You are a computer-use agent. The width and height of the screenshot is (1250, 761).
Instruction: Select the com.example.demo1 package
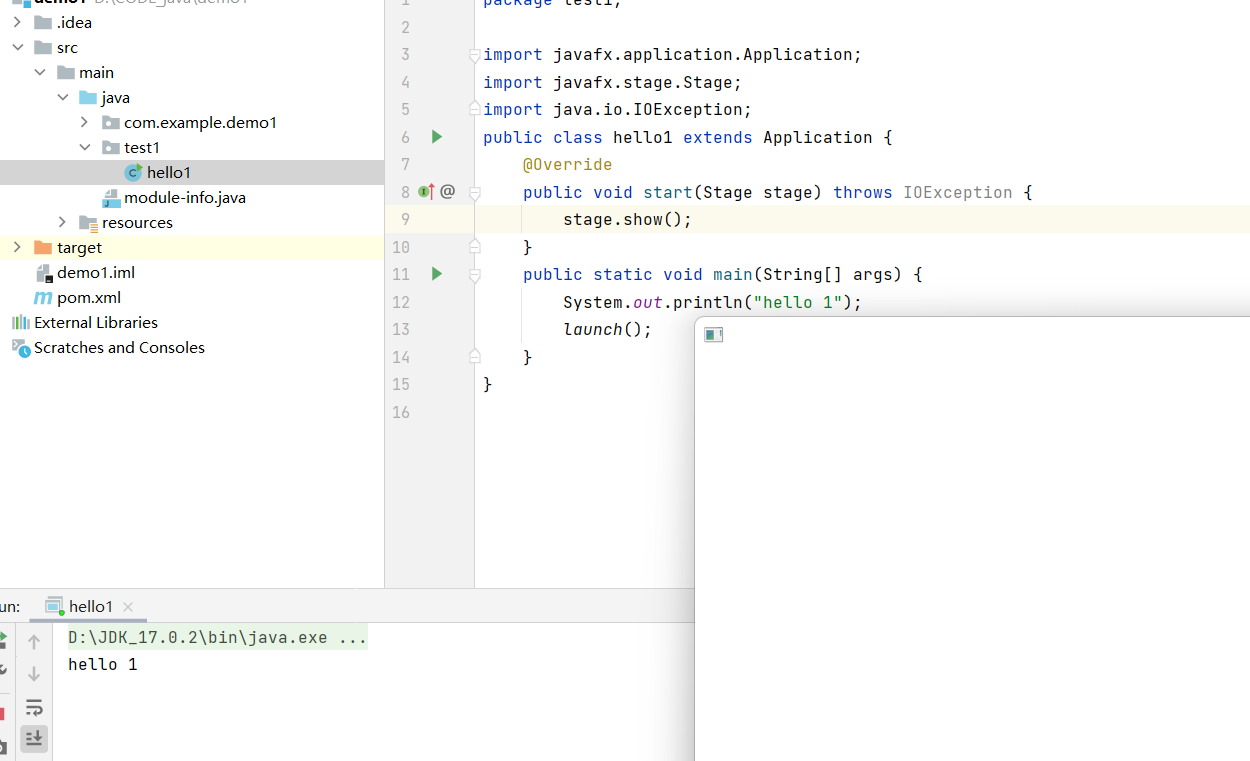pos(192,122)
